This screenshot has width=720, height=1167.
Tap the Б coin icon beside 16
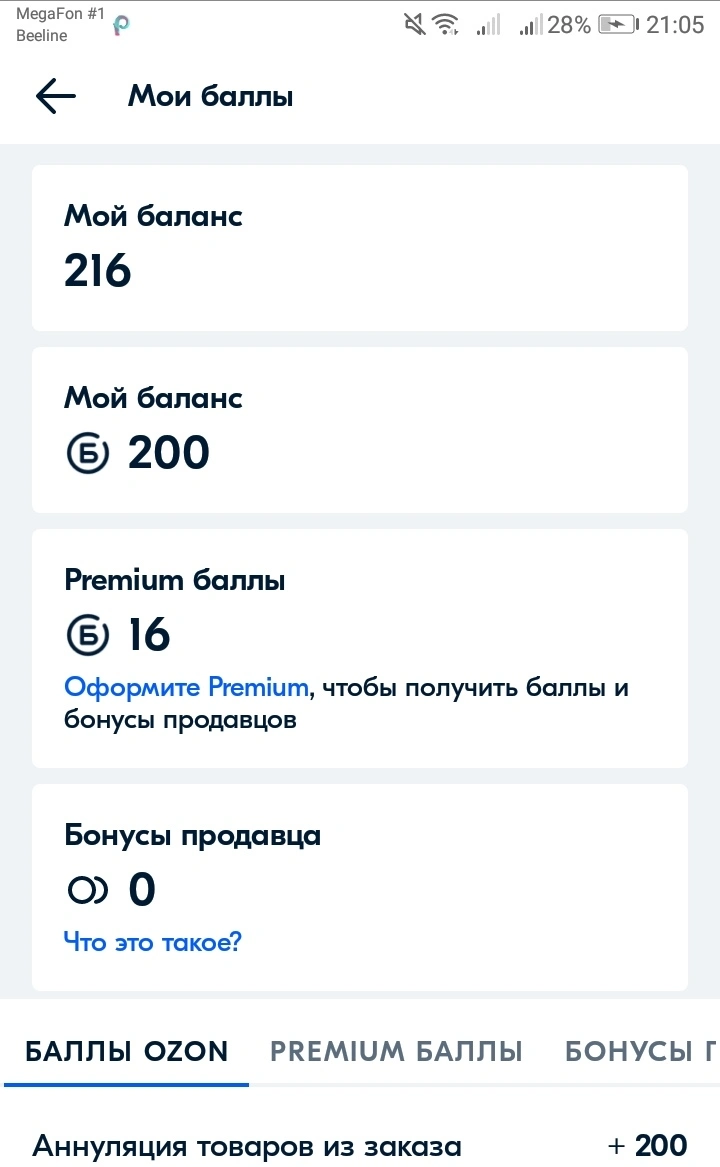point(88,635)
